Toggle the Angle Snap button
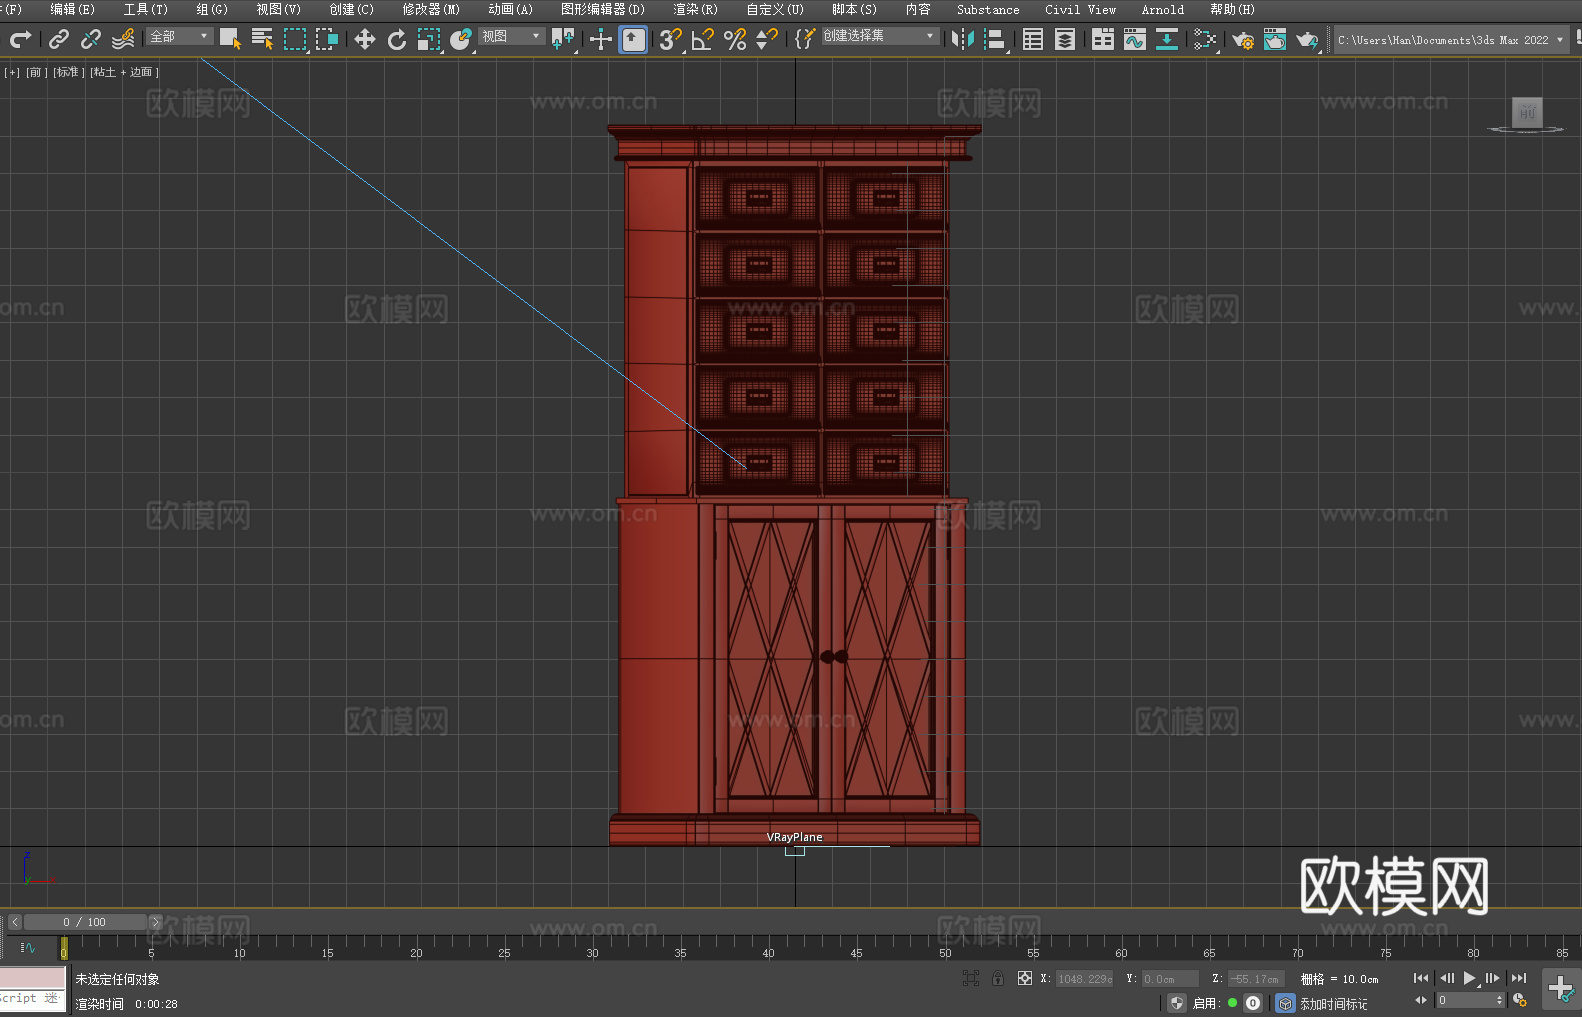The height and width of the screenshot is (1017, 1582). point(702,39)
